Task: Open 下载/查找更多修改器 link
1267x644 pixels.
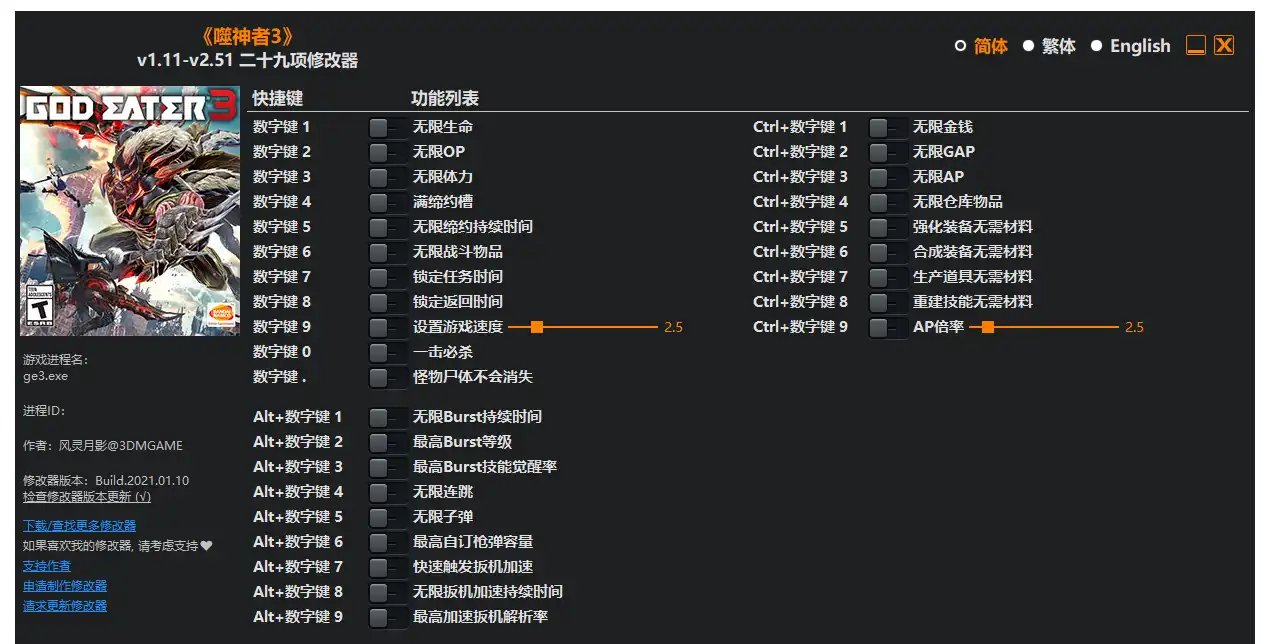Action: coord(79,525)
